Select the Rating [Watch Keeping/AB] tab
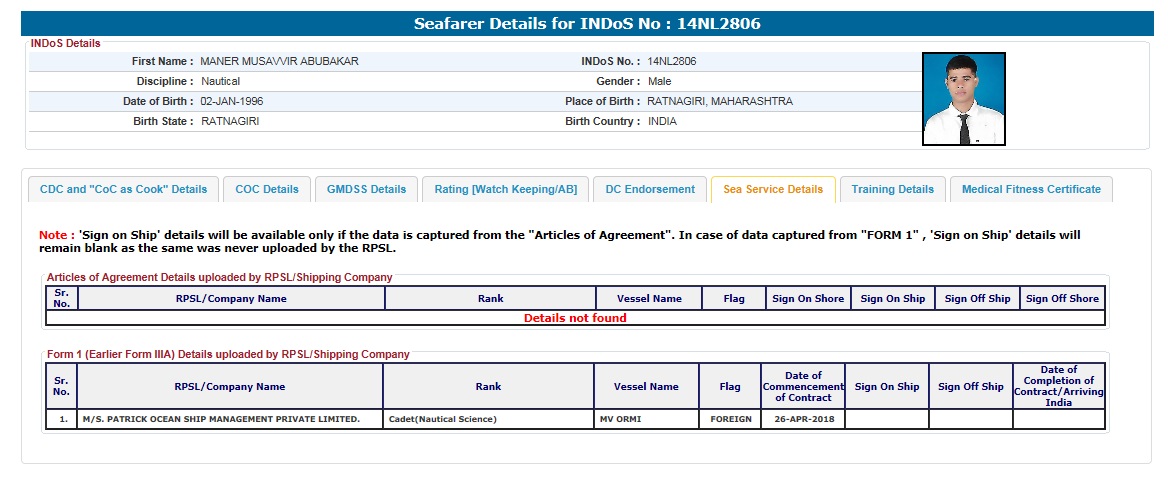 (x=505, y=189)
